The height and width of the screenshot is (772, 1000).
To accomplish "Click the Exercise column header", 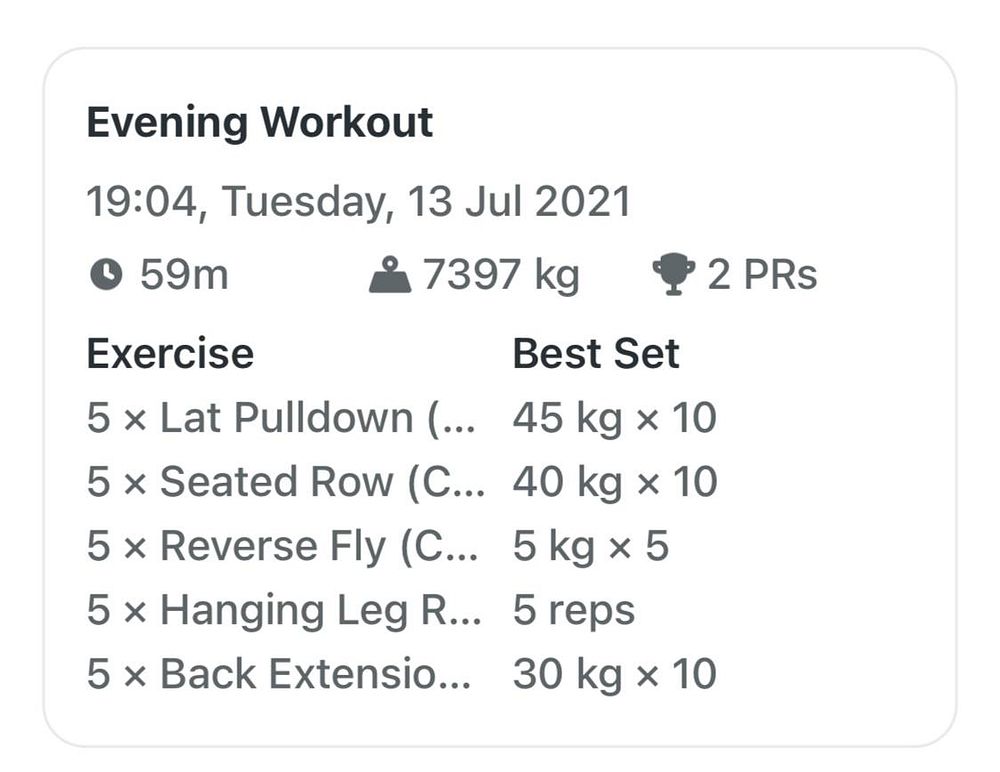I will point(170,353).
